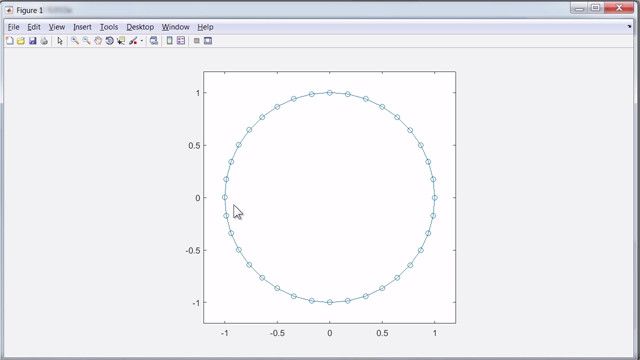The height and width of the screenshot is (360, 640).
Task: Click the x-axis tick label 0.5
Action: pos(382,333)
